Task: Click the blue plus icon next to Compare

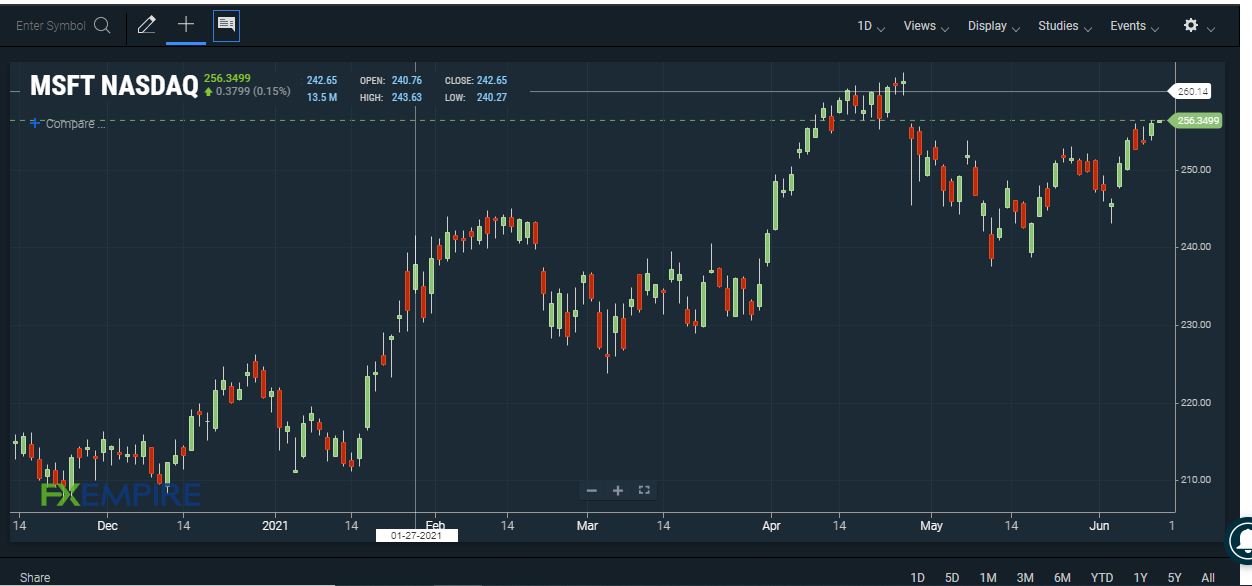Action: tap(35, 123)
